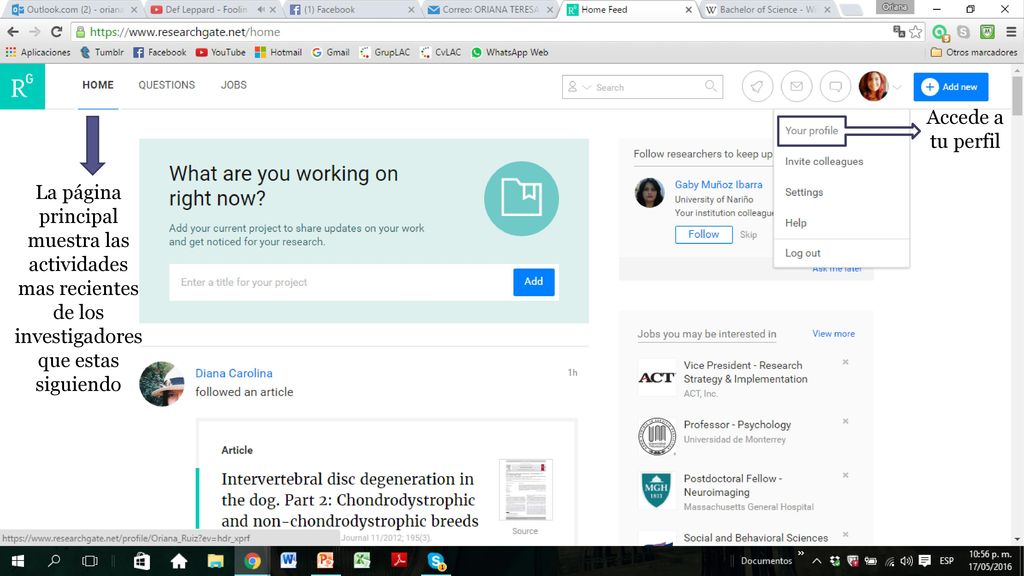Skip the Gaby Muñoz Ibarra suggestion
Screen dimensions: 1024x576
(x=748, y=234)
